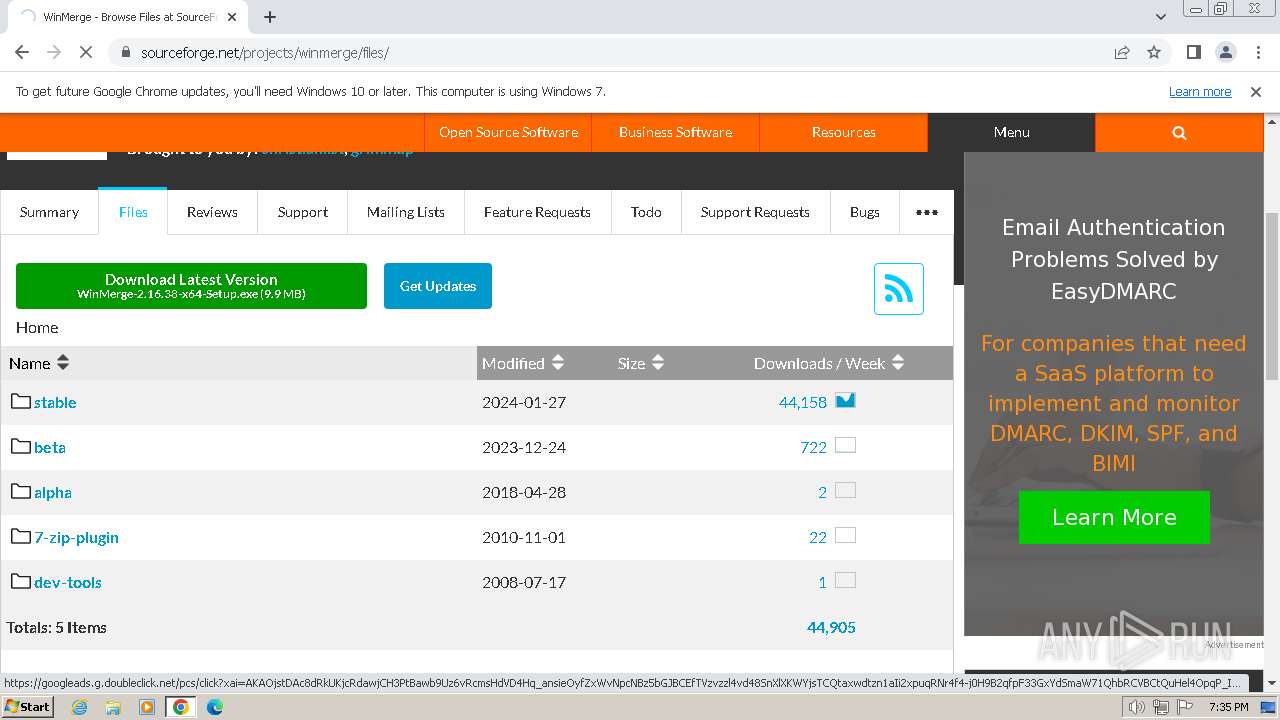Screen dimensions: 1280x720
Task: Switch to the Summary tab
Action: click(x=49, y=212)
